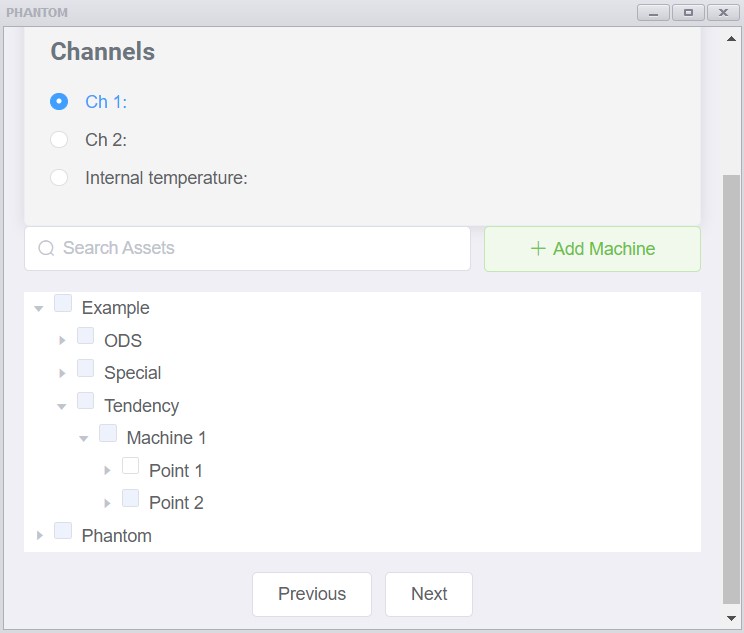Click the magnifier icon in search box
The width and height of the screenshot is (744, 633).
[46, 248]
